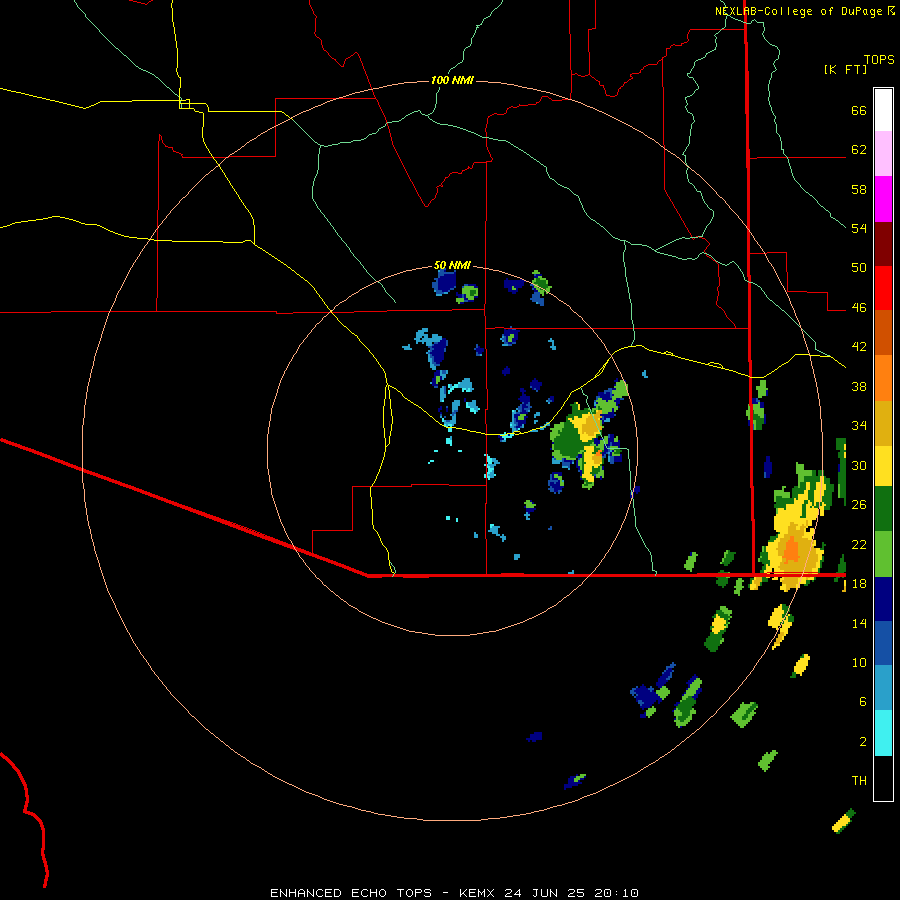Click the legend value 6
The image size is (900, 900).
pos(863,701)
